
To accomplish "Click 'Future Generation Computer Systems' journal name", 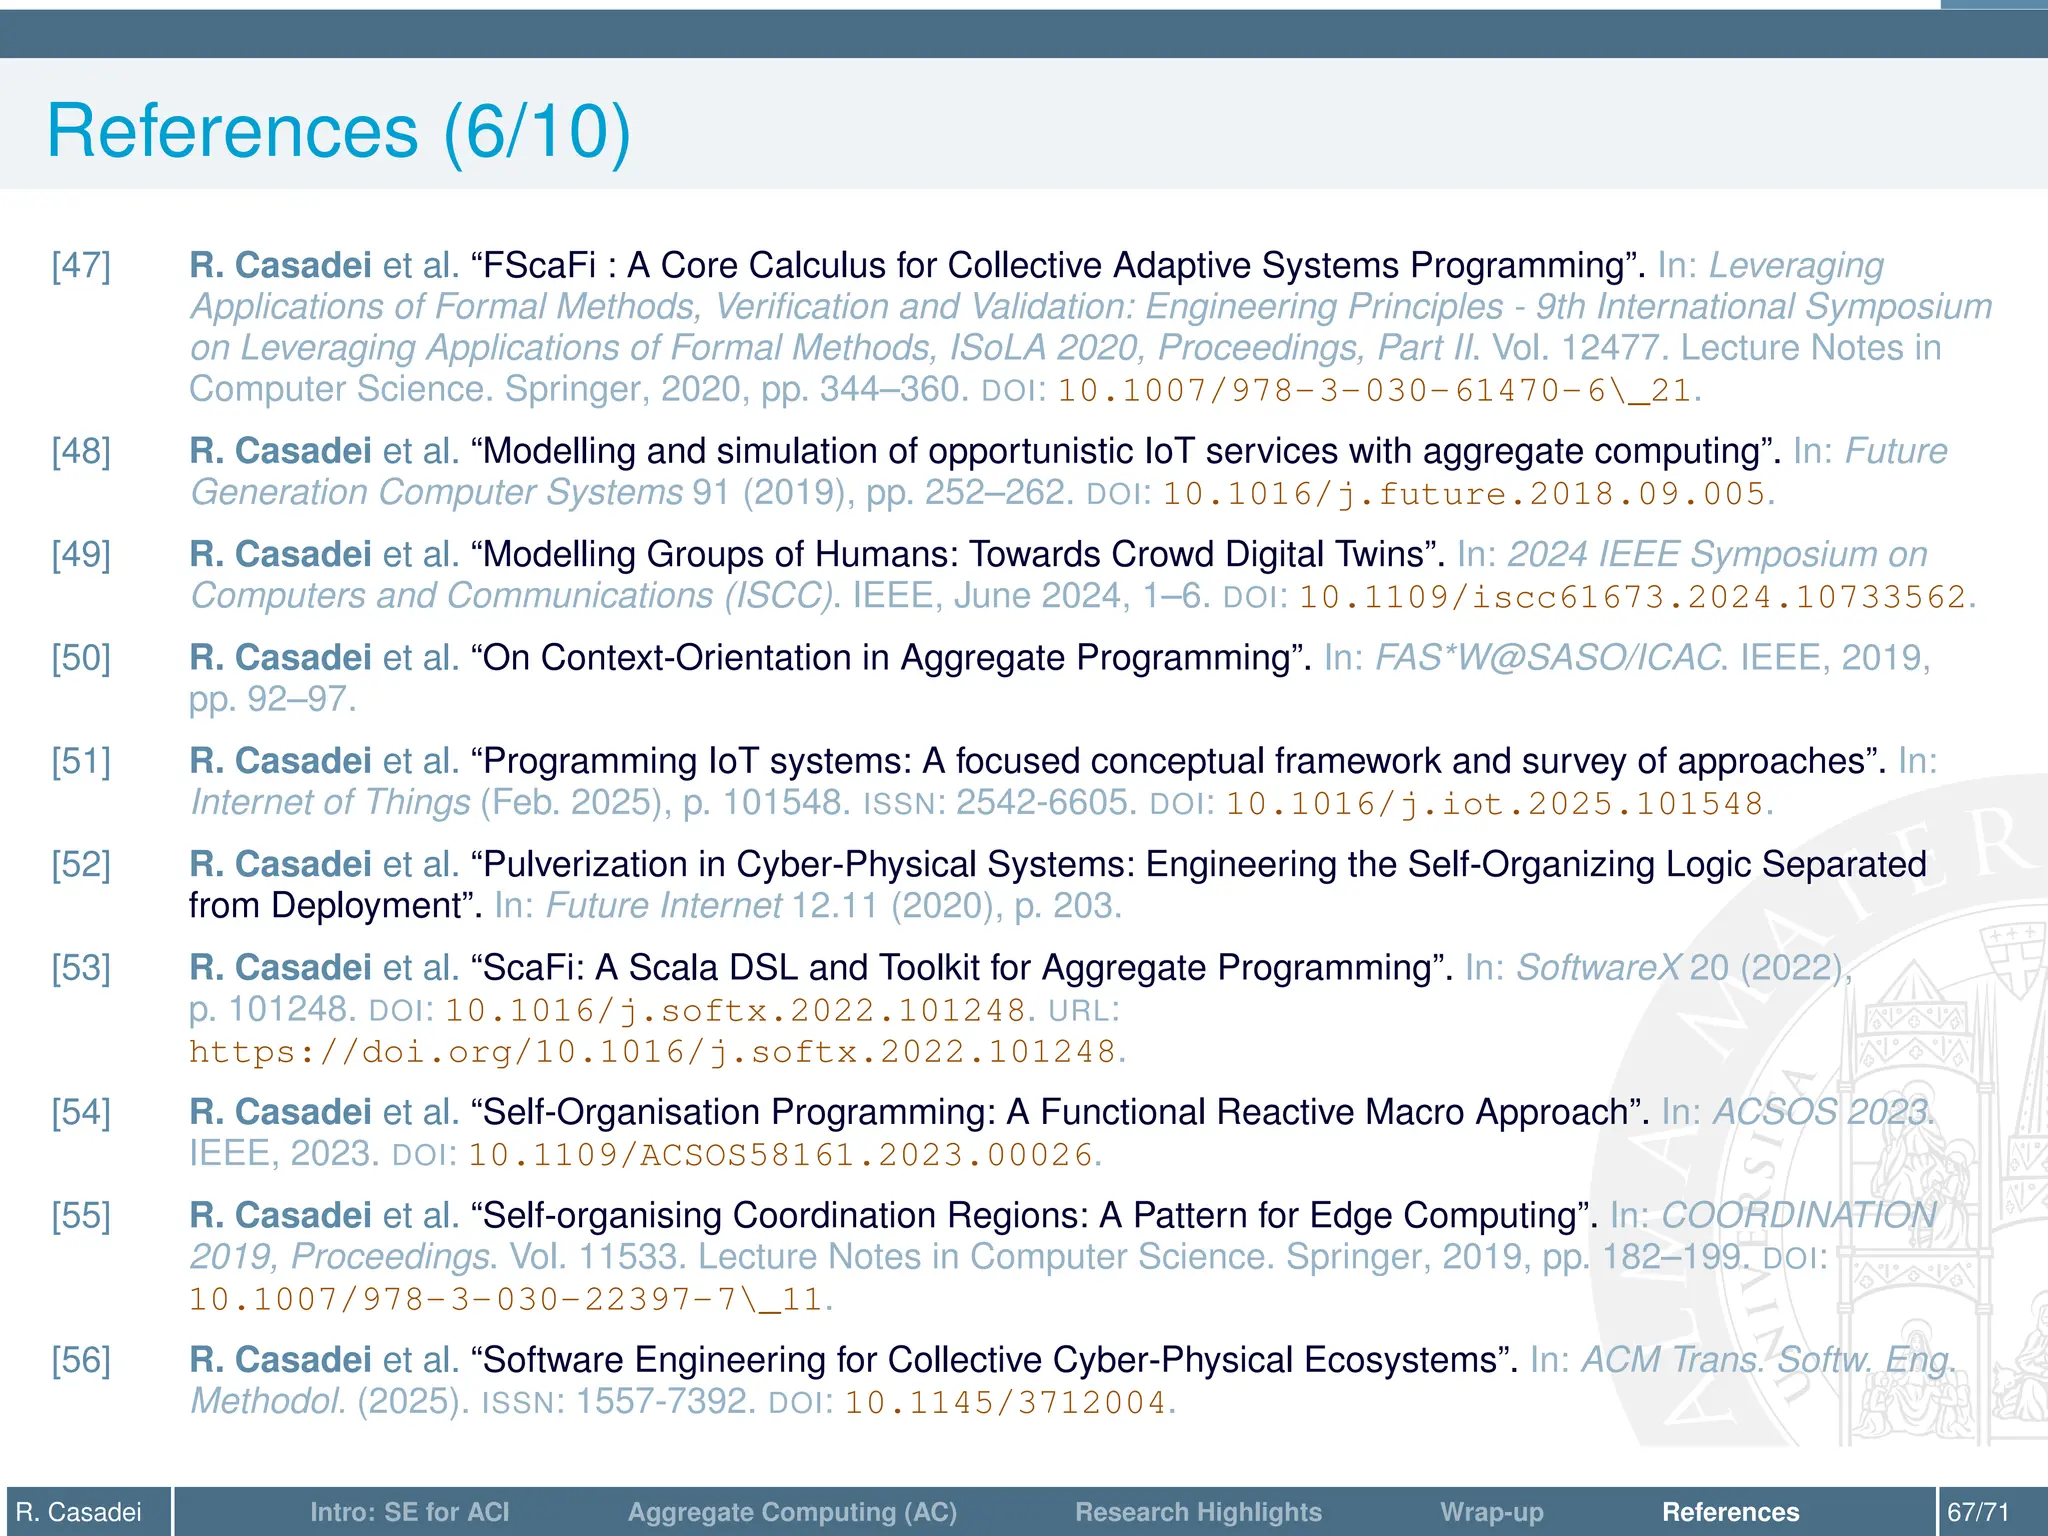I will click(x=1069, y=472).
